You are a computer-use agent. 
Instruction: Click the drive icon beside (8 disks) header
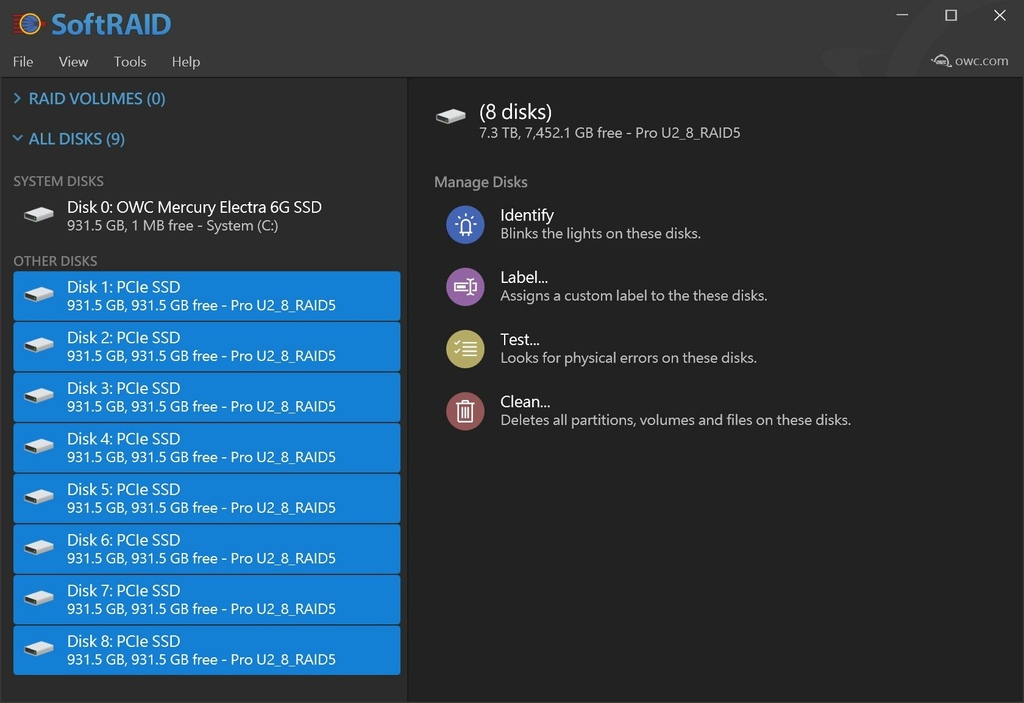pos(451,117)
